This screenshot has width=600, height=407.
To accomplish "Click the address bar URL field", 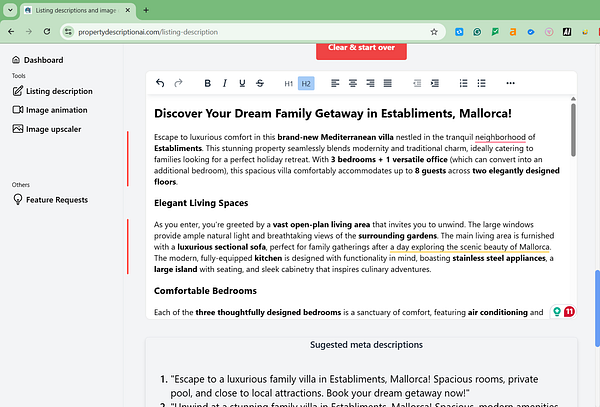I will (253, 32).
